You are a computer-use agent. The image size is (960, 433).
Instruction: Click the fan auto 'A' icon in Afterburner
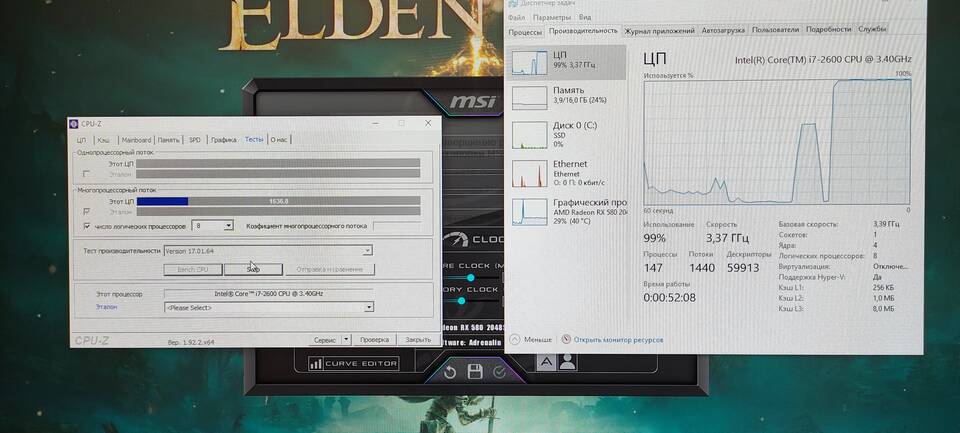pos(546,362)
